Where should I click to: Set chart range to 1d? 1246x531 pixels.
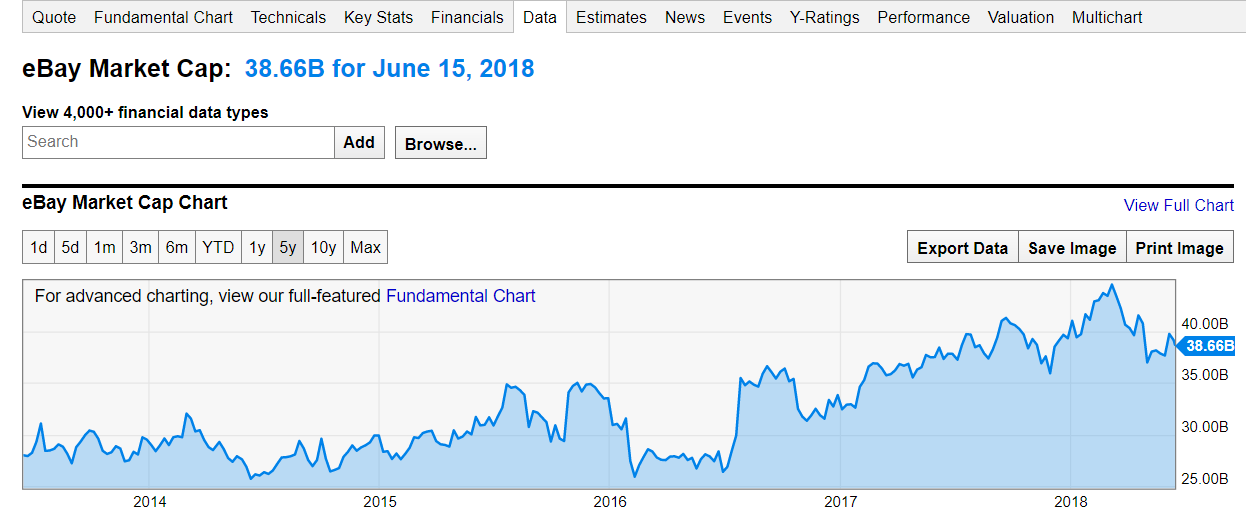pos(38,247)
